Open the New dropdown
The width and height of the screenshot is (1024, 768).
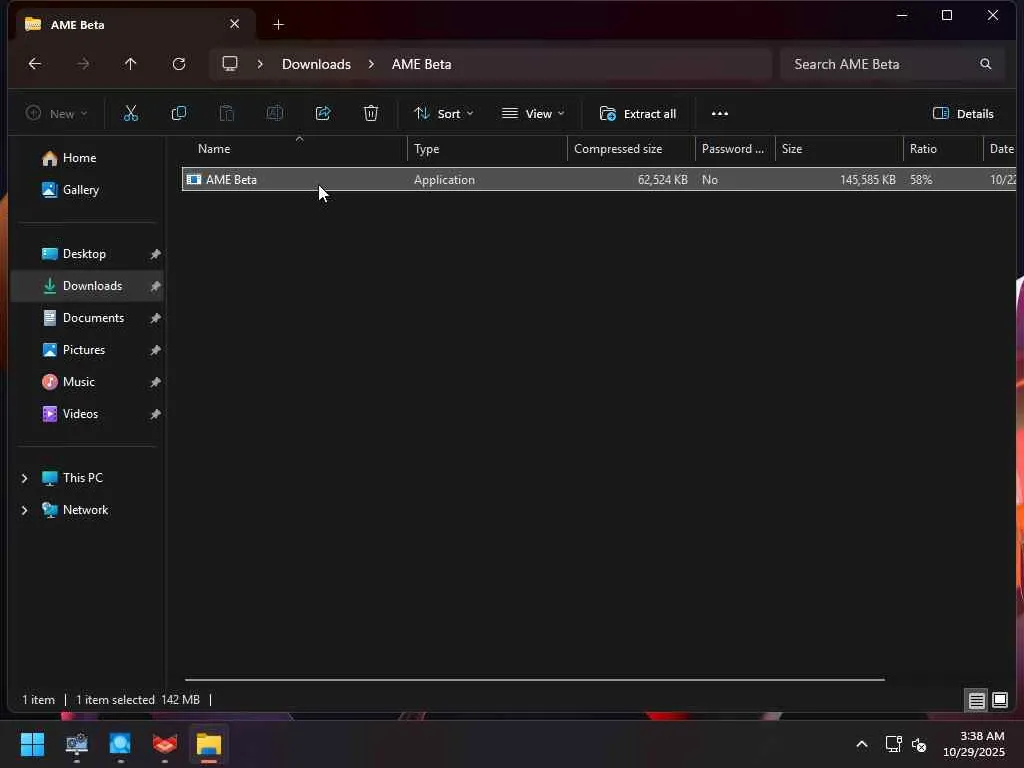[56, 114]
